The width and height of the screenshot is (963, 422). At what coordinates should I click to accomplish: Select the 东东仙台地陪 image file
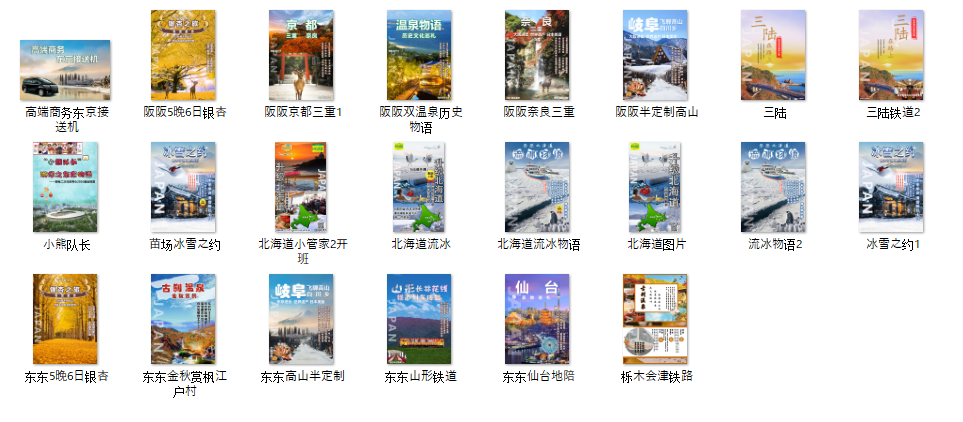(537, 319)
